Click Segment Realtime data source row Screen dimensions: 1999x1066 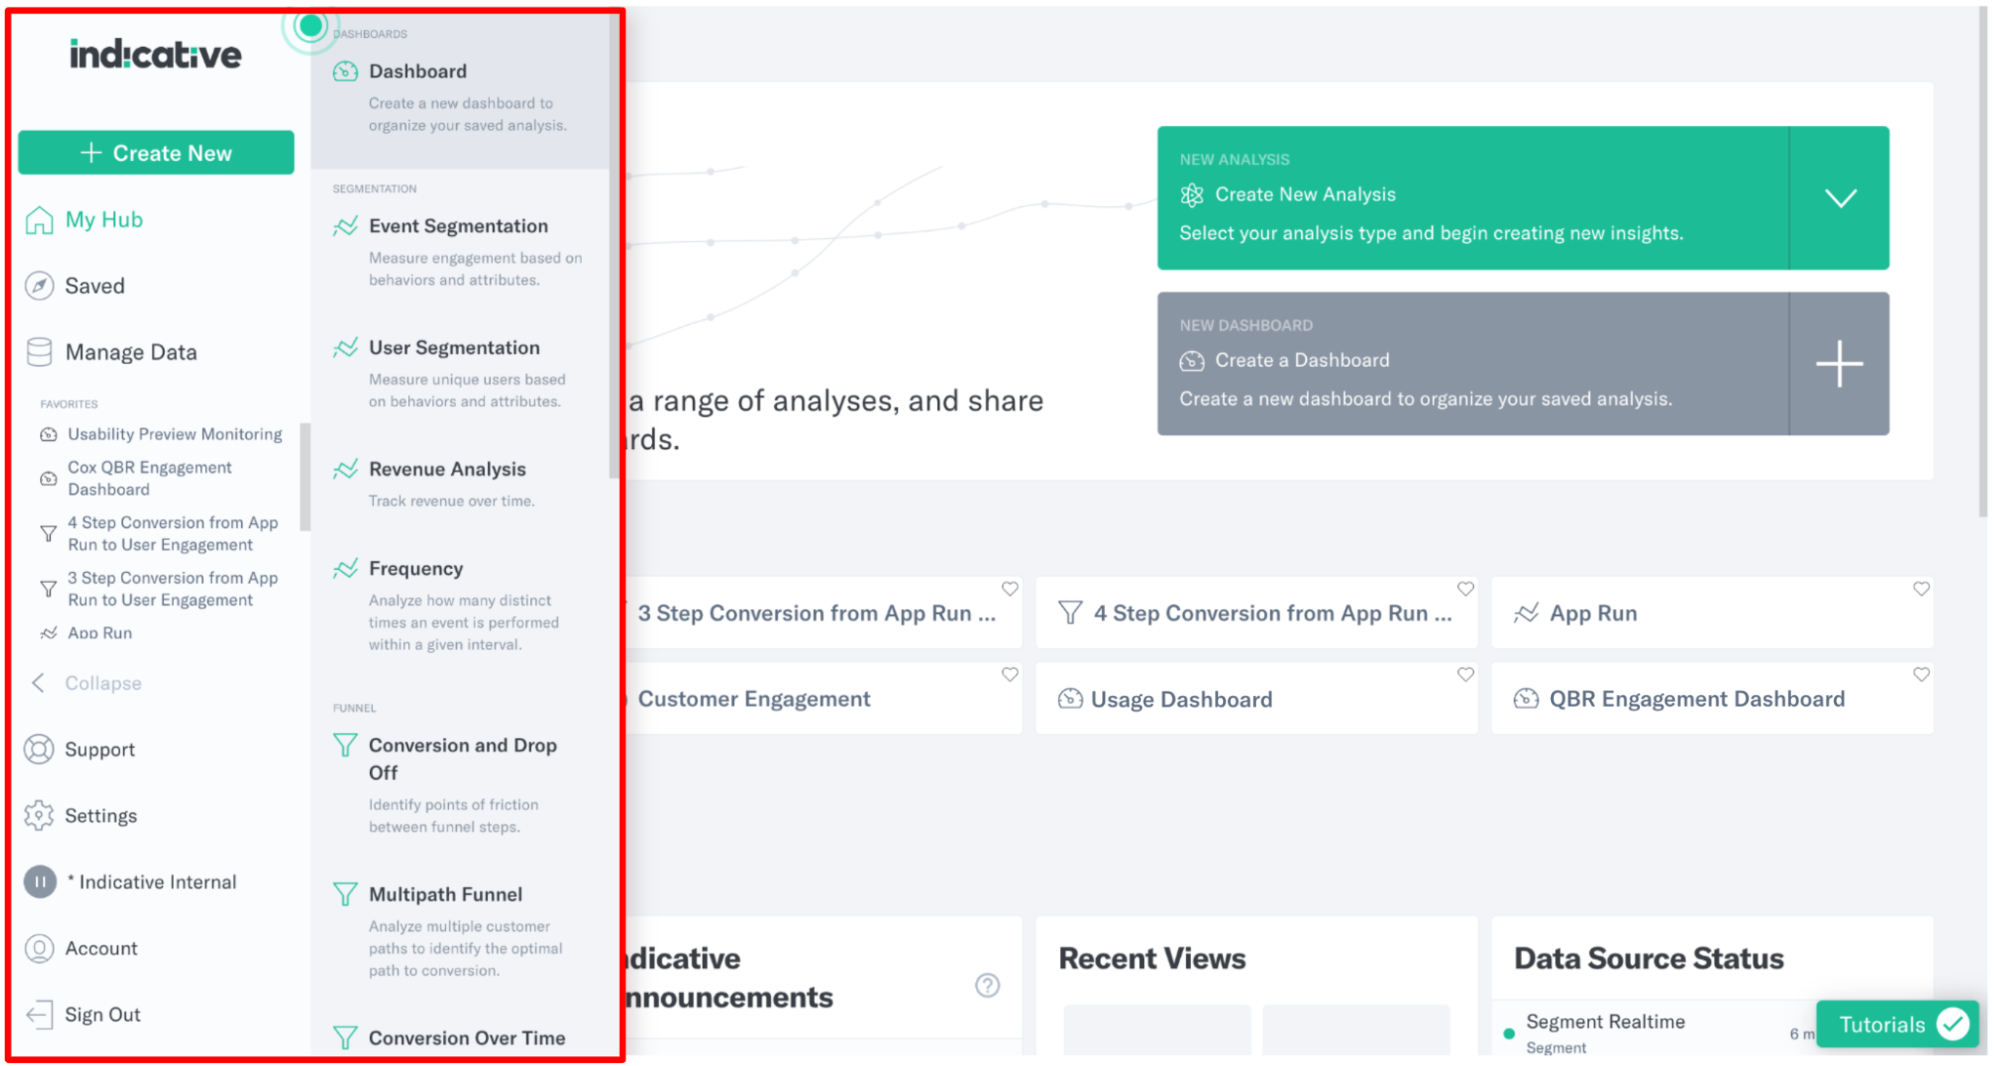coord(1660,1032)
